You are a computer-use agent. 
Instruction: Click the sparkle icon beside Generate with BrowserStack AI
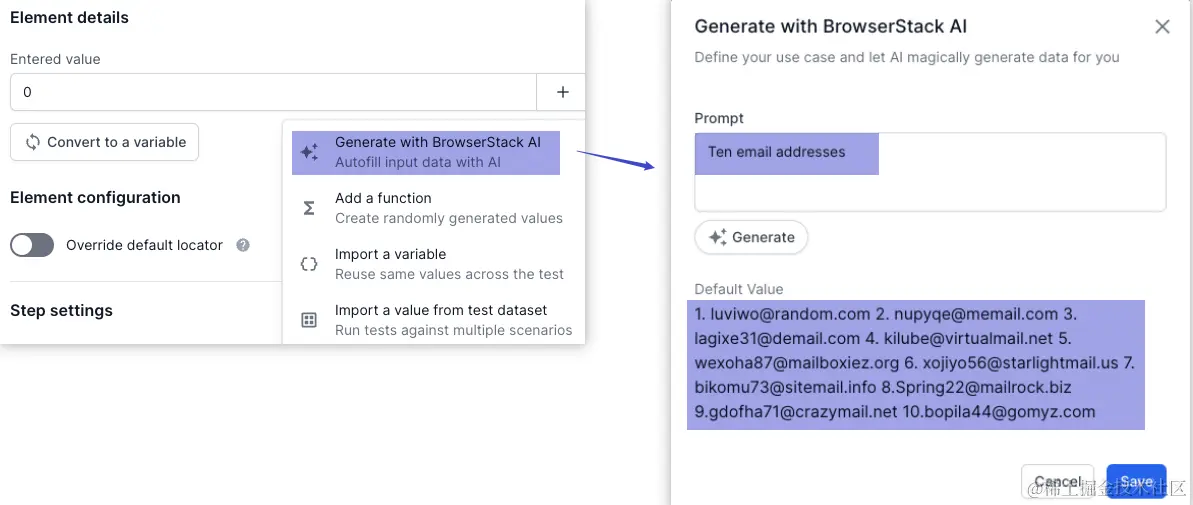(309, 152)
